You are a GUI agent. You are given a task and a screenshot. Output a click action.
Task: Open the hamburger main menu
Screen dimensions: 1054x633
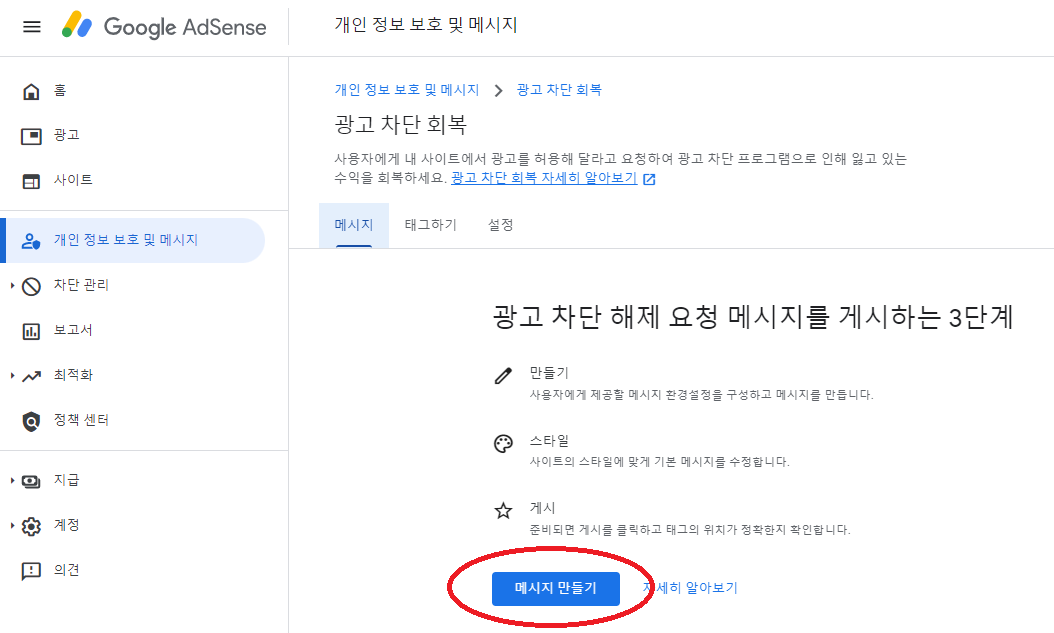[32, 27]
